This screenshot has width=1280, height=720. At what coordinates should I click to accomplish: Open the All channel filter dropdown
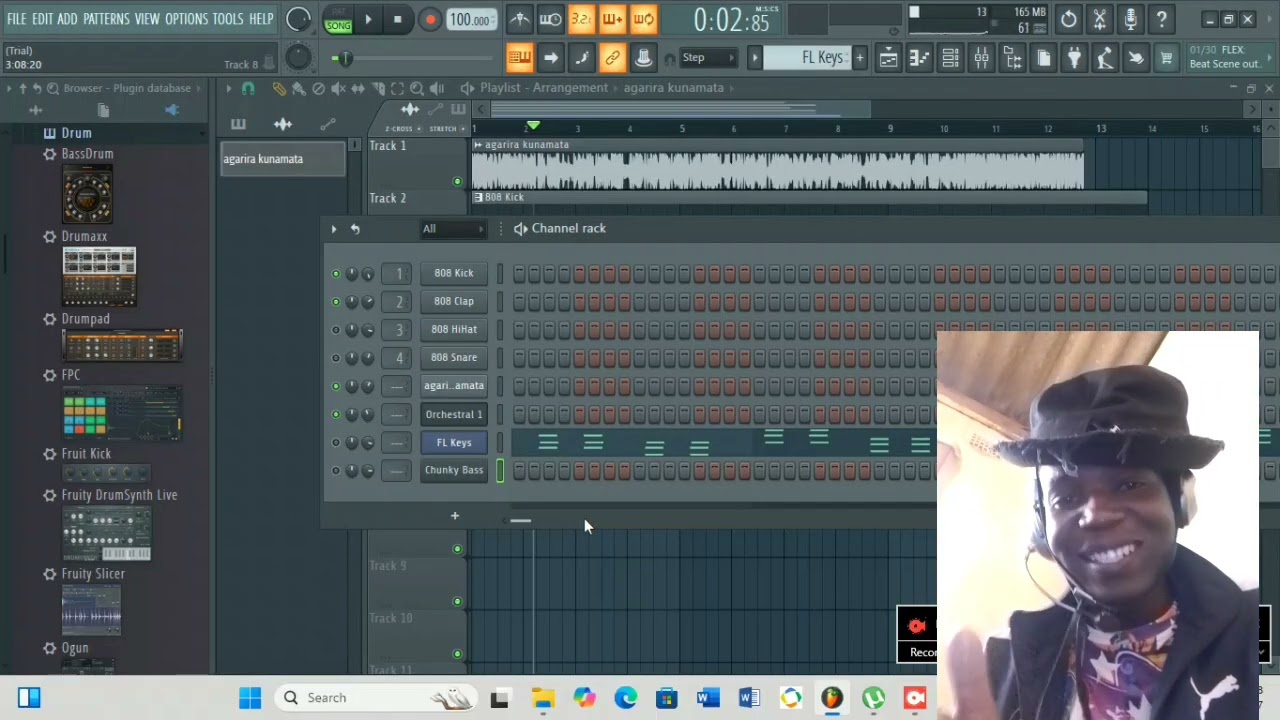pyautogui.click(x=452, y=229)
